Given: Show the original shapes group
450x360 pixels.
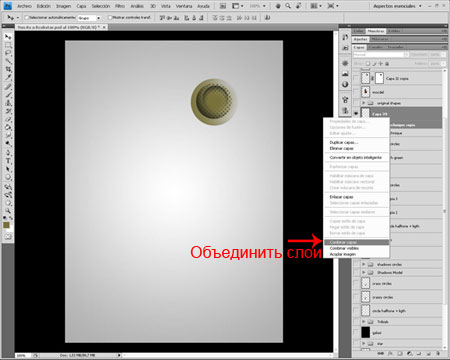Looking at the screenshot, I should point(356,103).
